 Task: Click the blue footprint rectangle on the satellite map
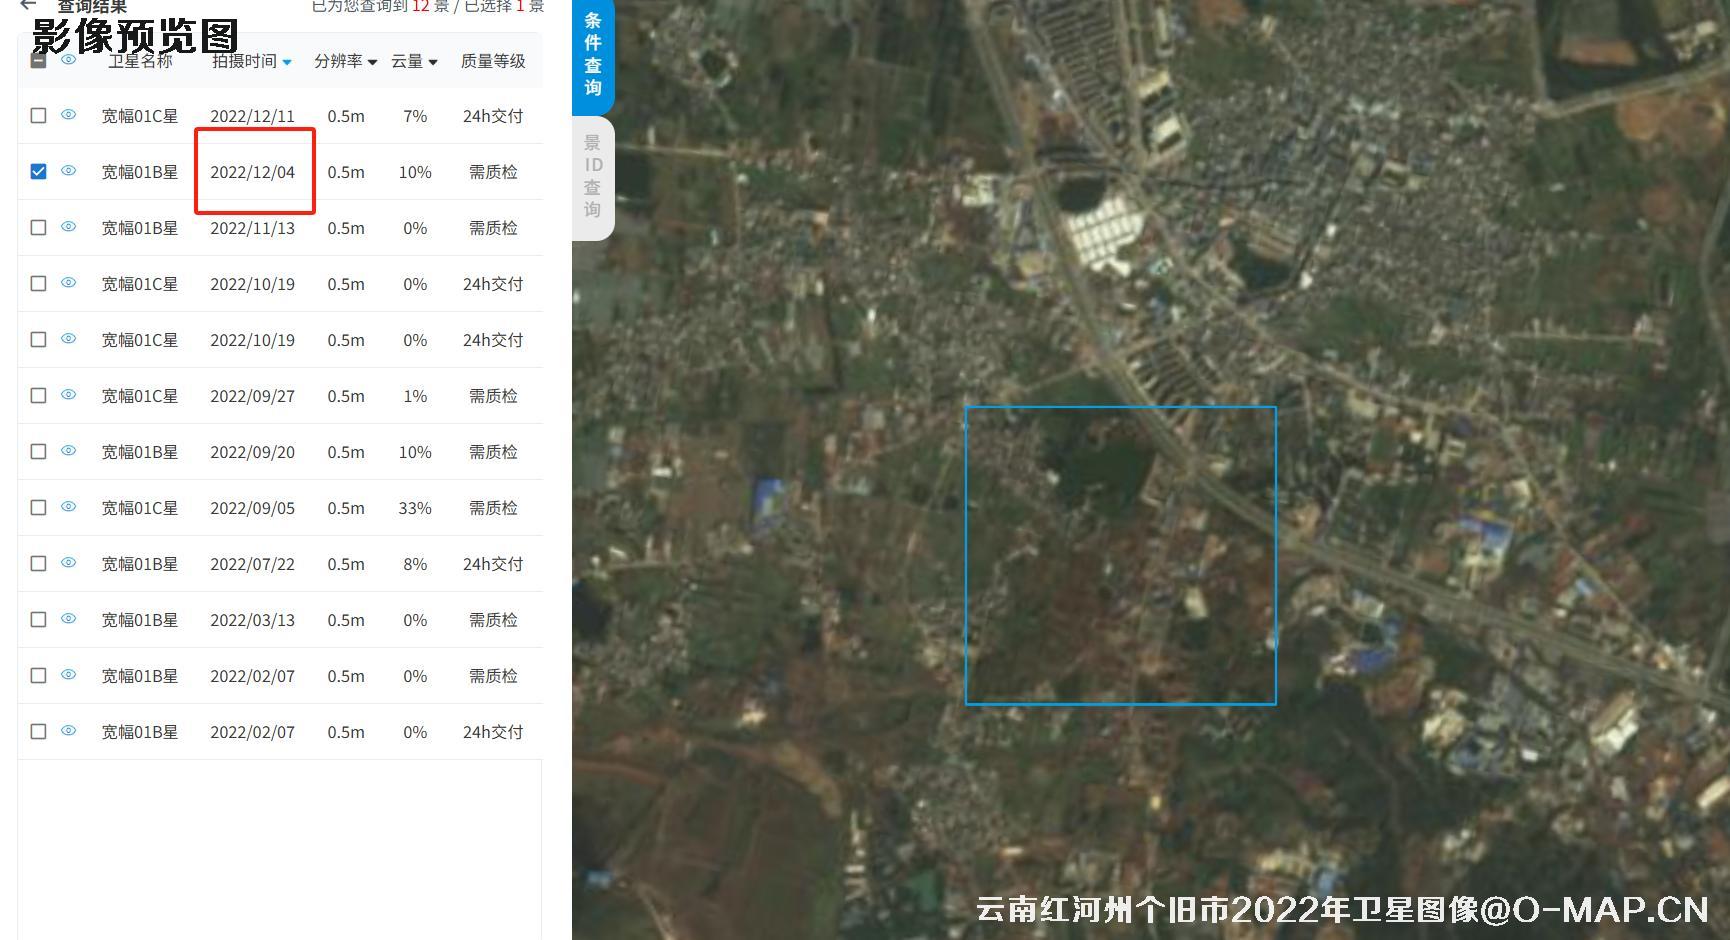(1121, 553)
